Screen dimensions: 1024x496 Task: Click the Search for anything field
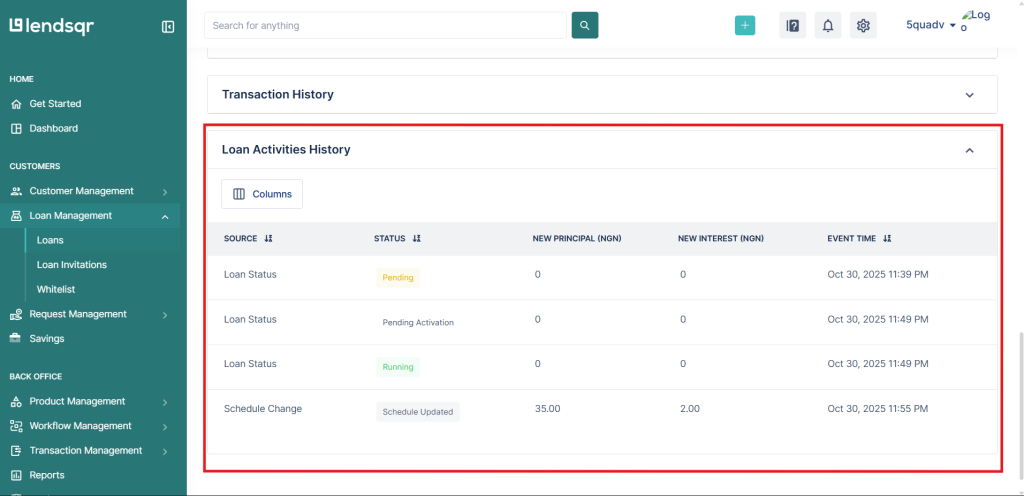tap(385, 25)
